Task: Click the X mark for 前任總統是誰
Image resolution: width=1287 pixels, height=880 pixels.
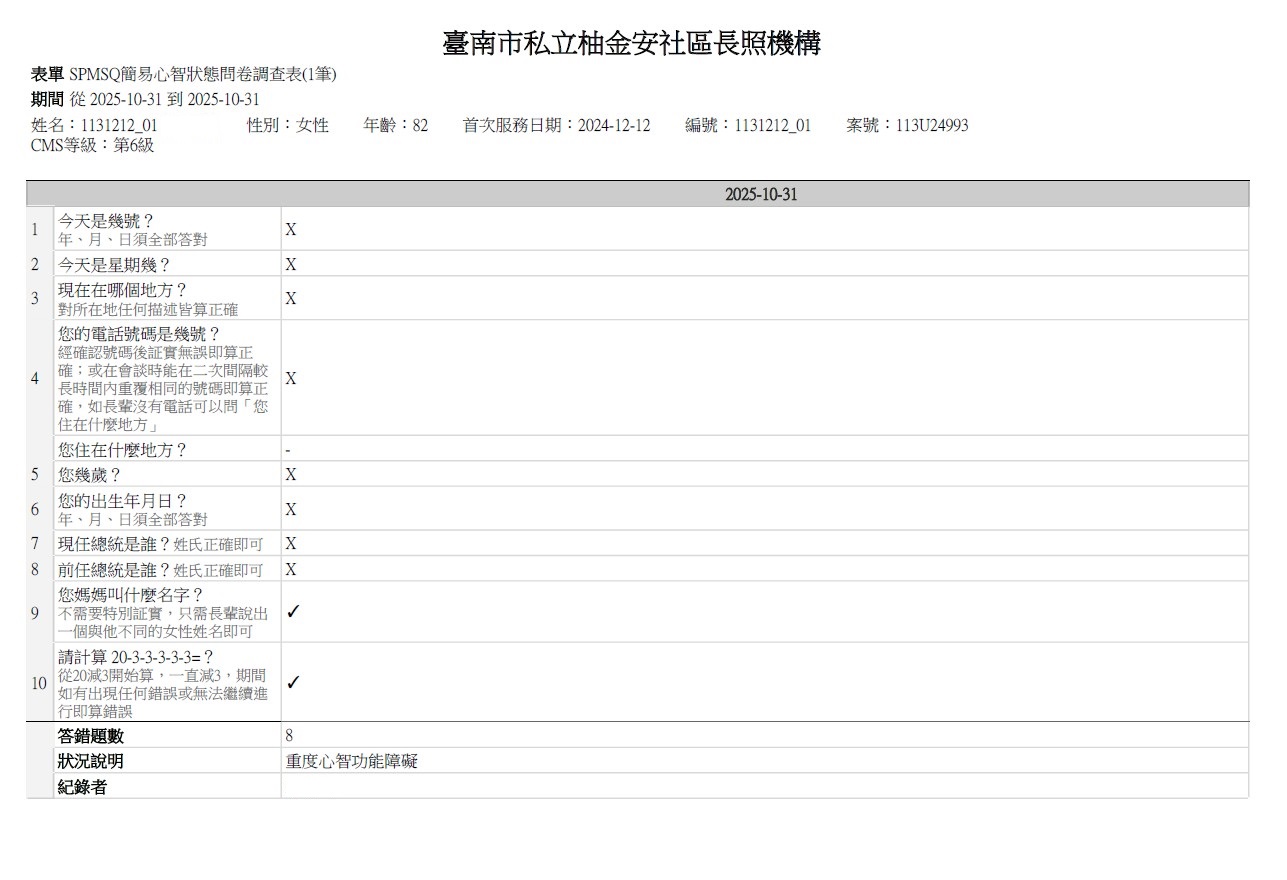Action: tap(291, 570)
